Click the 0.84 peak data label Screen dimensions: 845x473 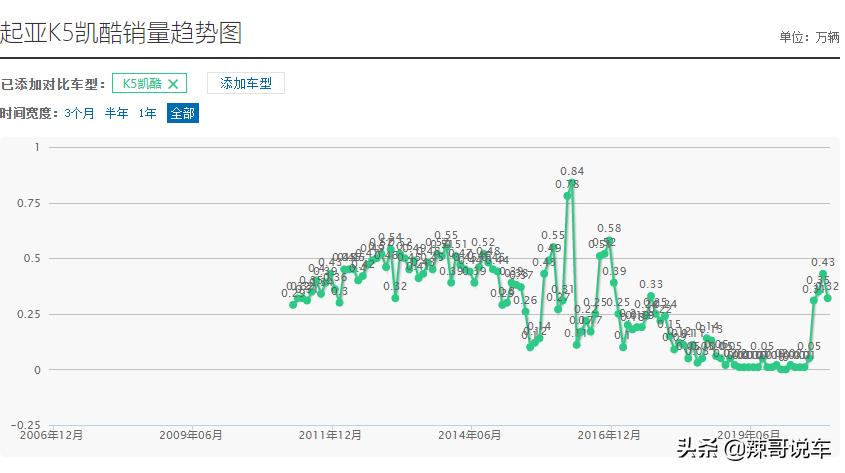[x=572, y=171]
